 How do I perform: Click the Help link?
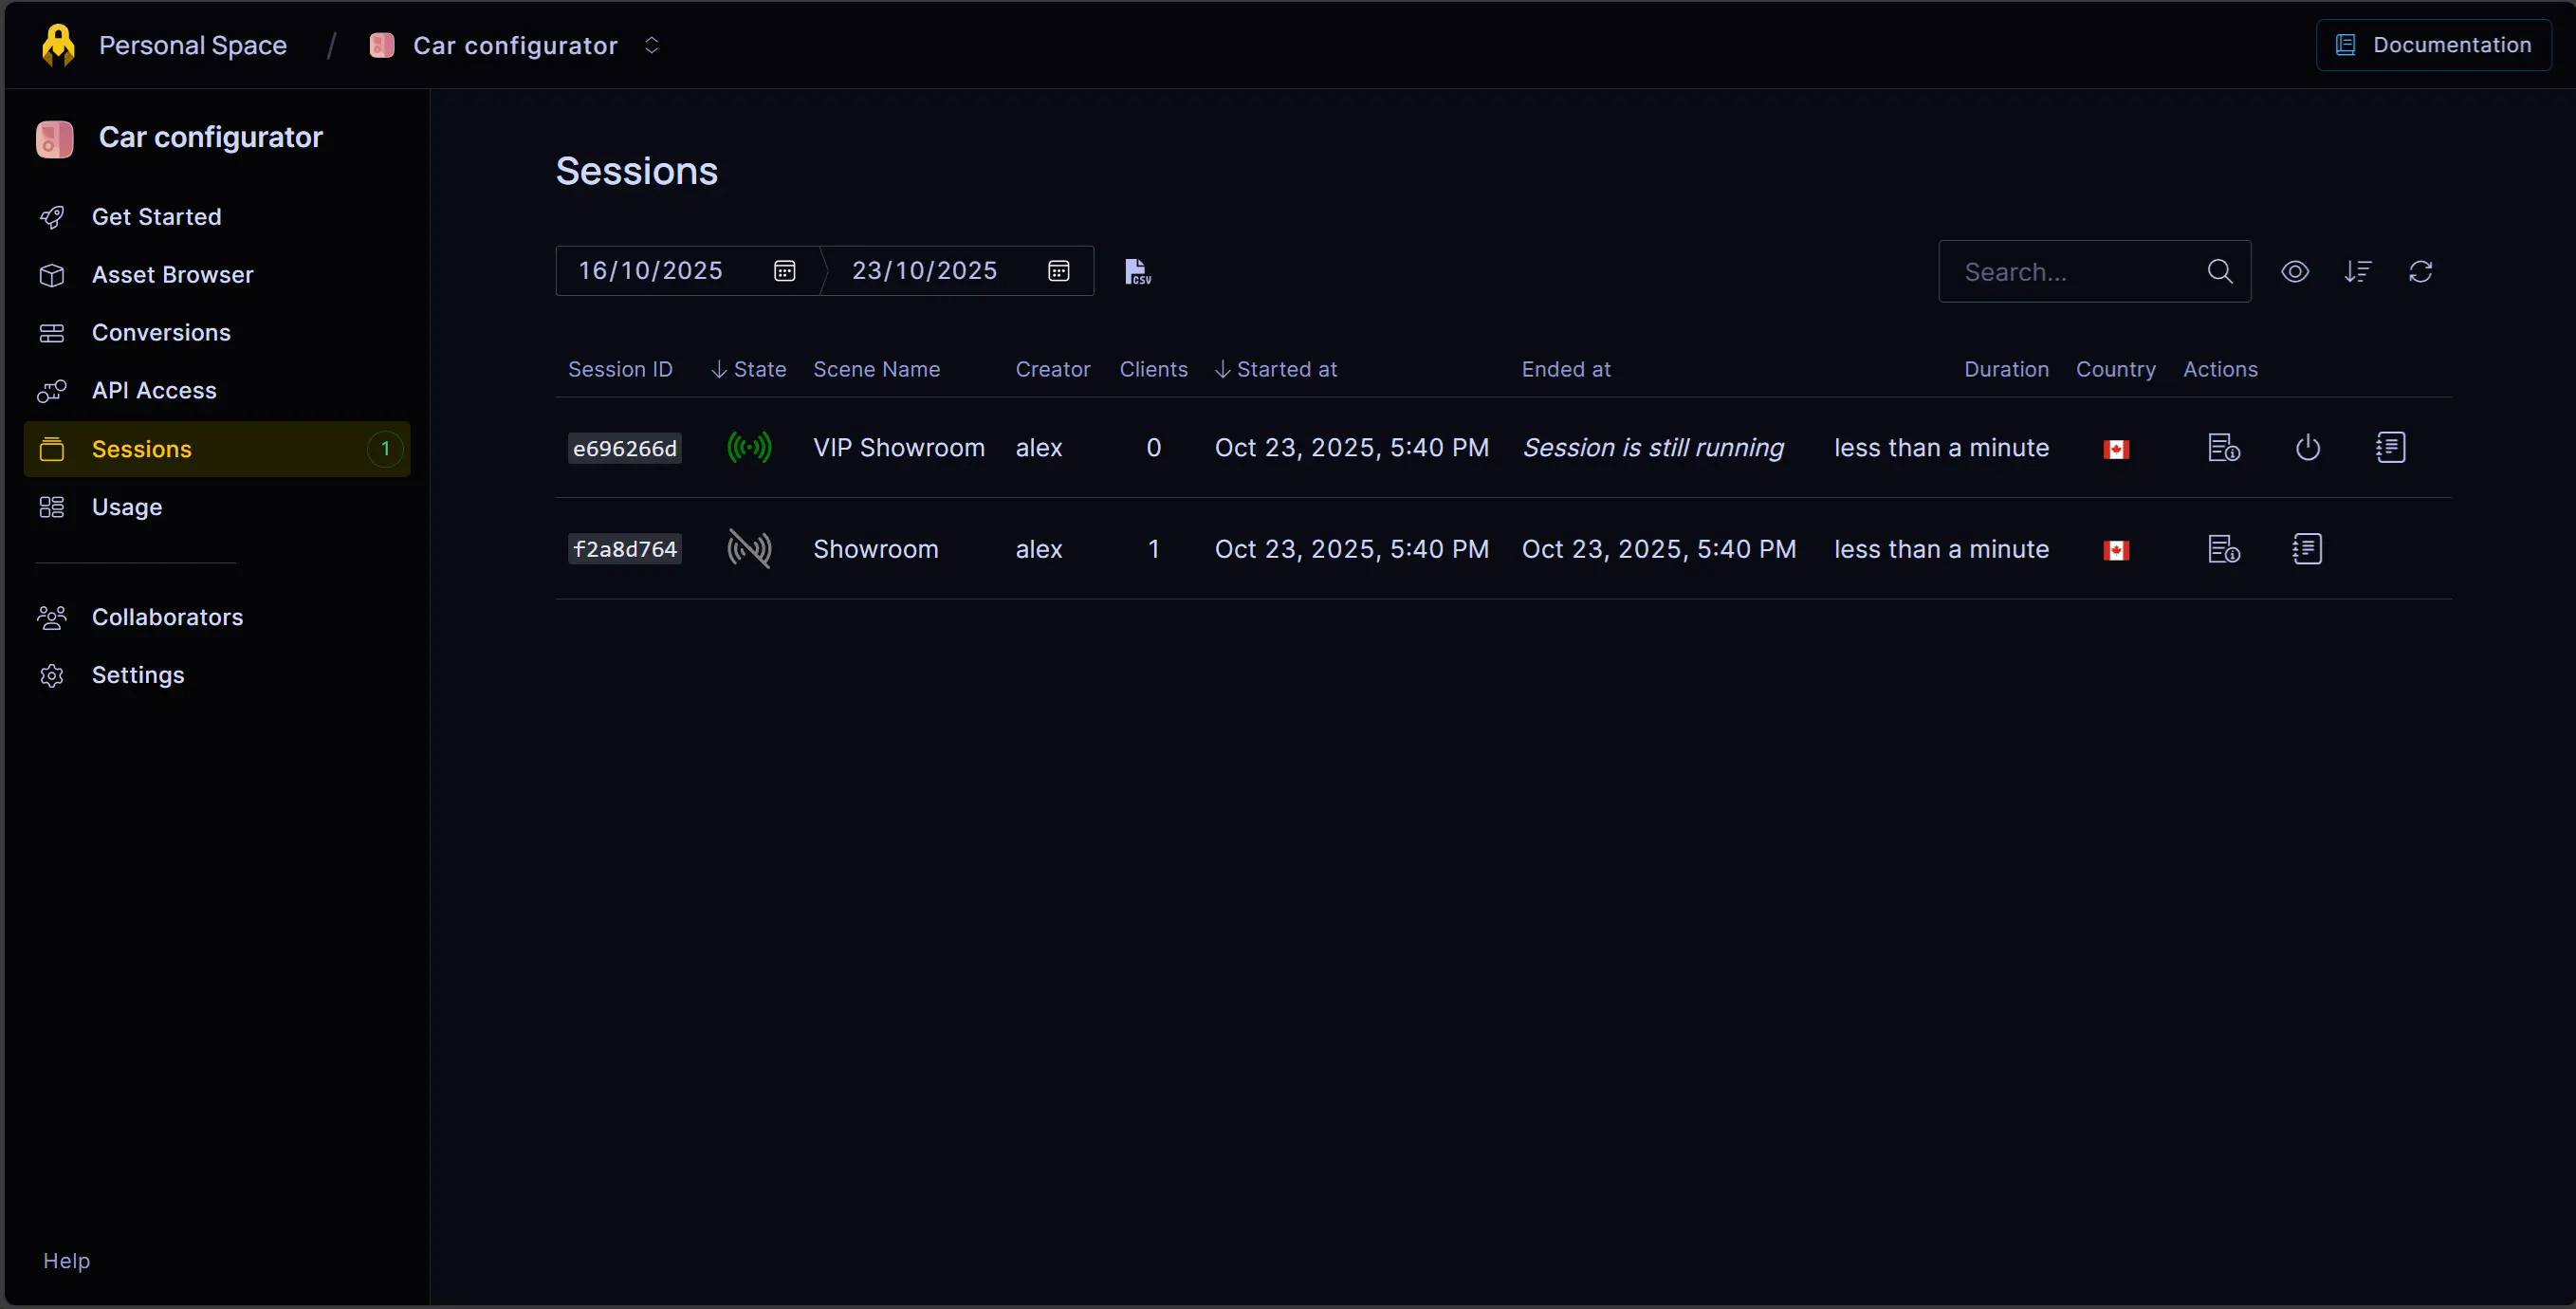click(66, 1260)
